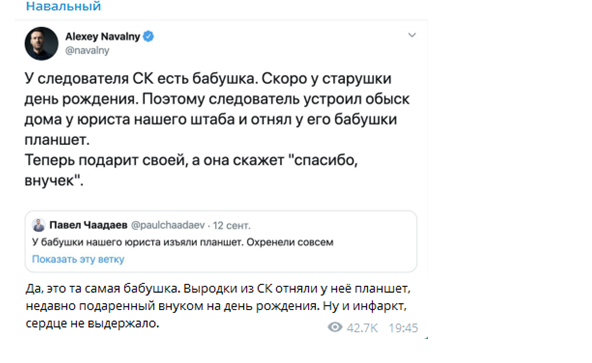
Task: Select the quoted tweet text about планшет
Action: 183,242
